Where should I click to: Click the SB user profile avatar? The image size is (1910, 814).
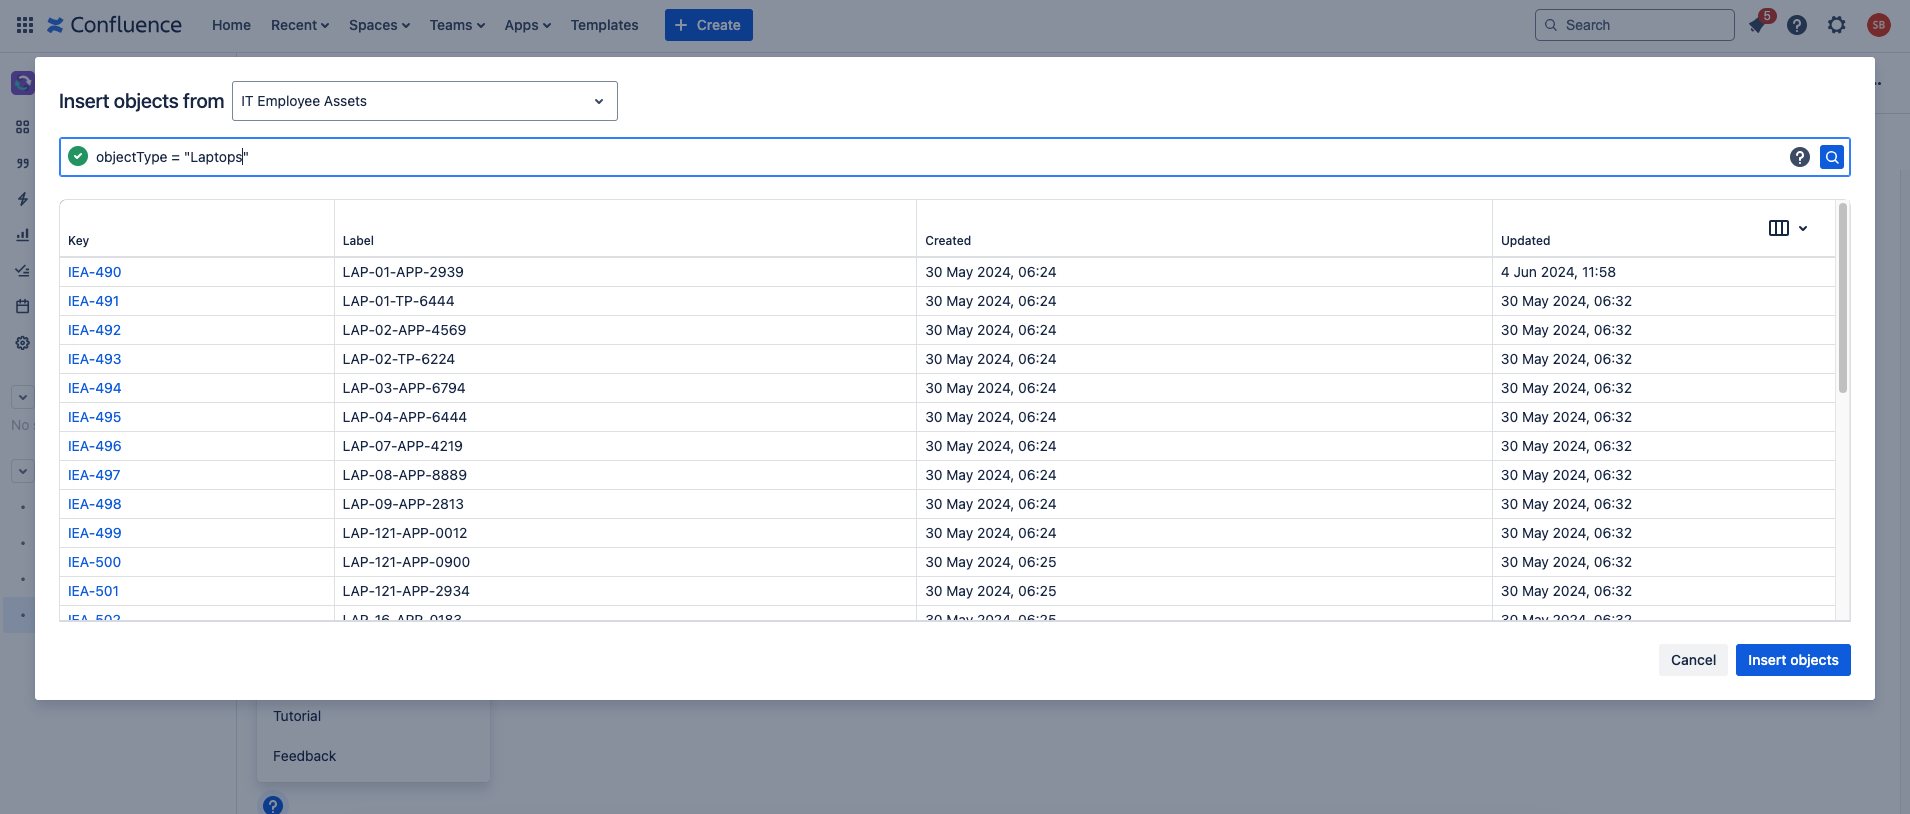click(1878, 25)
